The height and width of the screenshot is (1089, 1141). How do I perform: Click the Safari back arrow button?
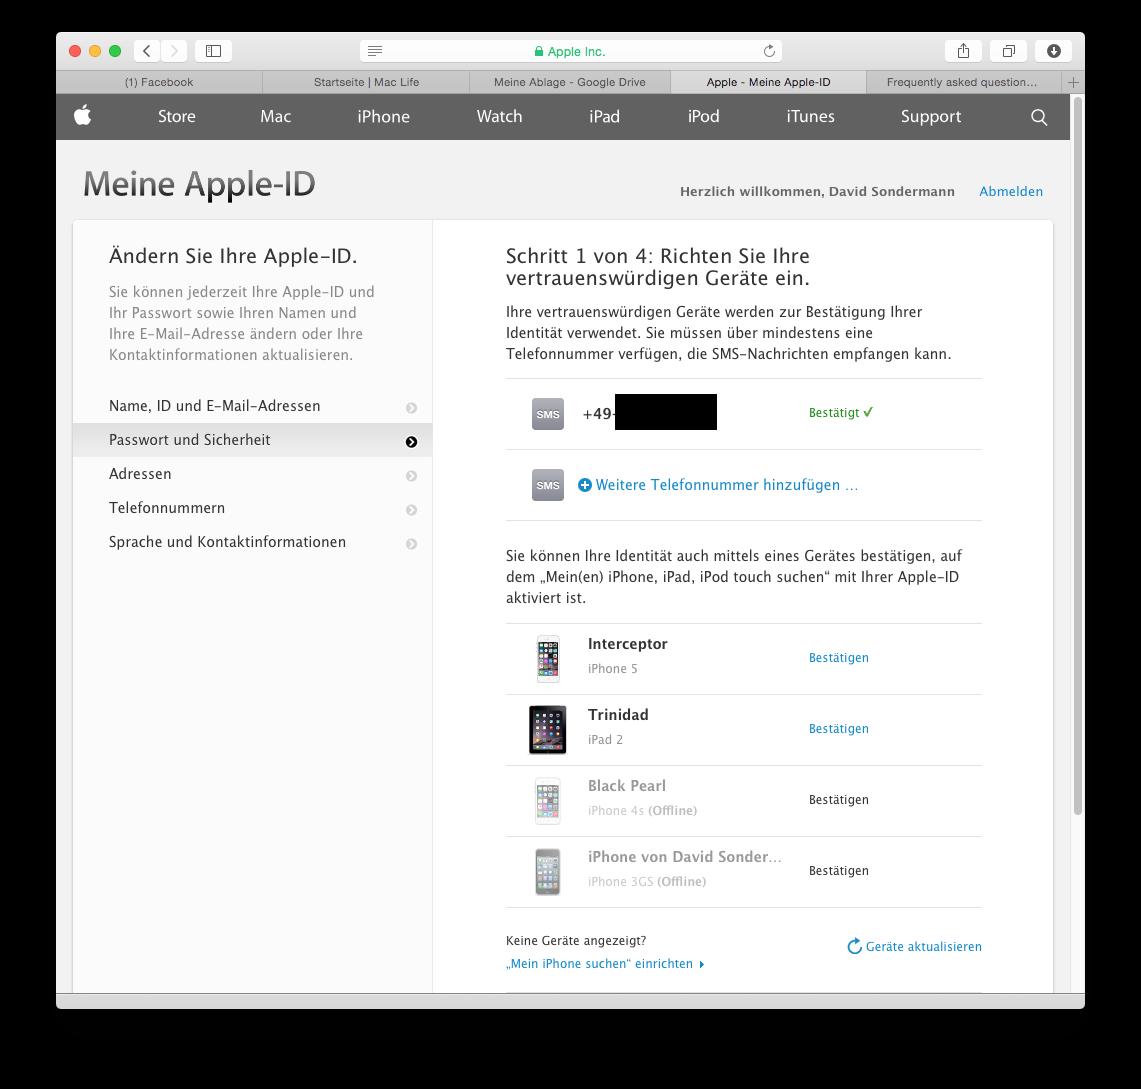[x=147, y=51]
